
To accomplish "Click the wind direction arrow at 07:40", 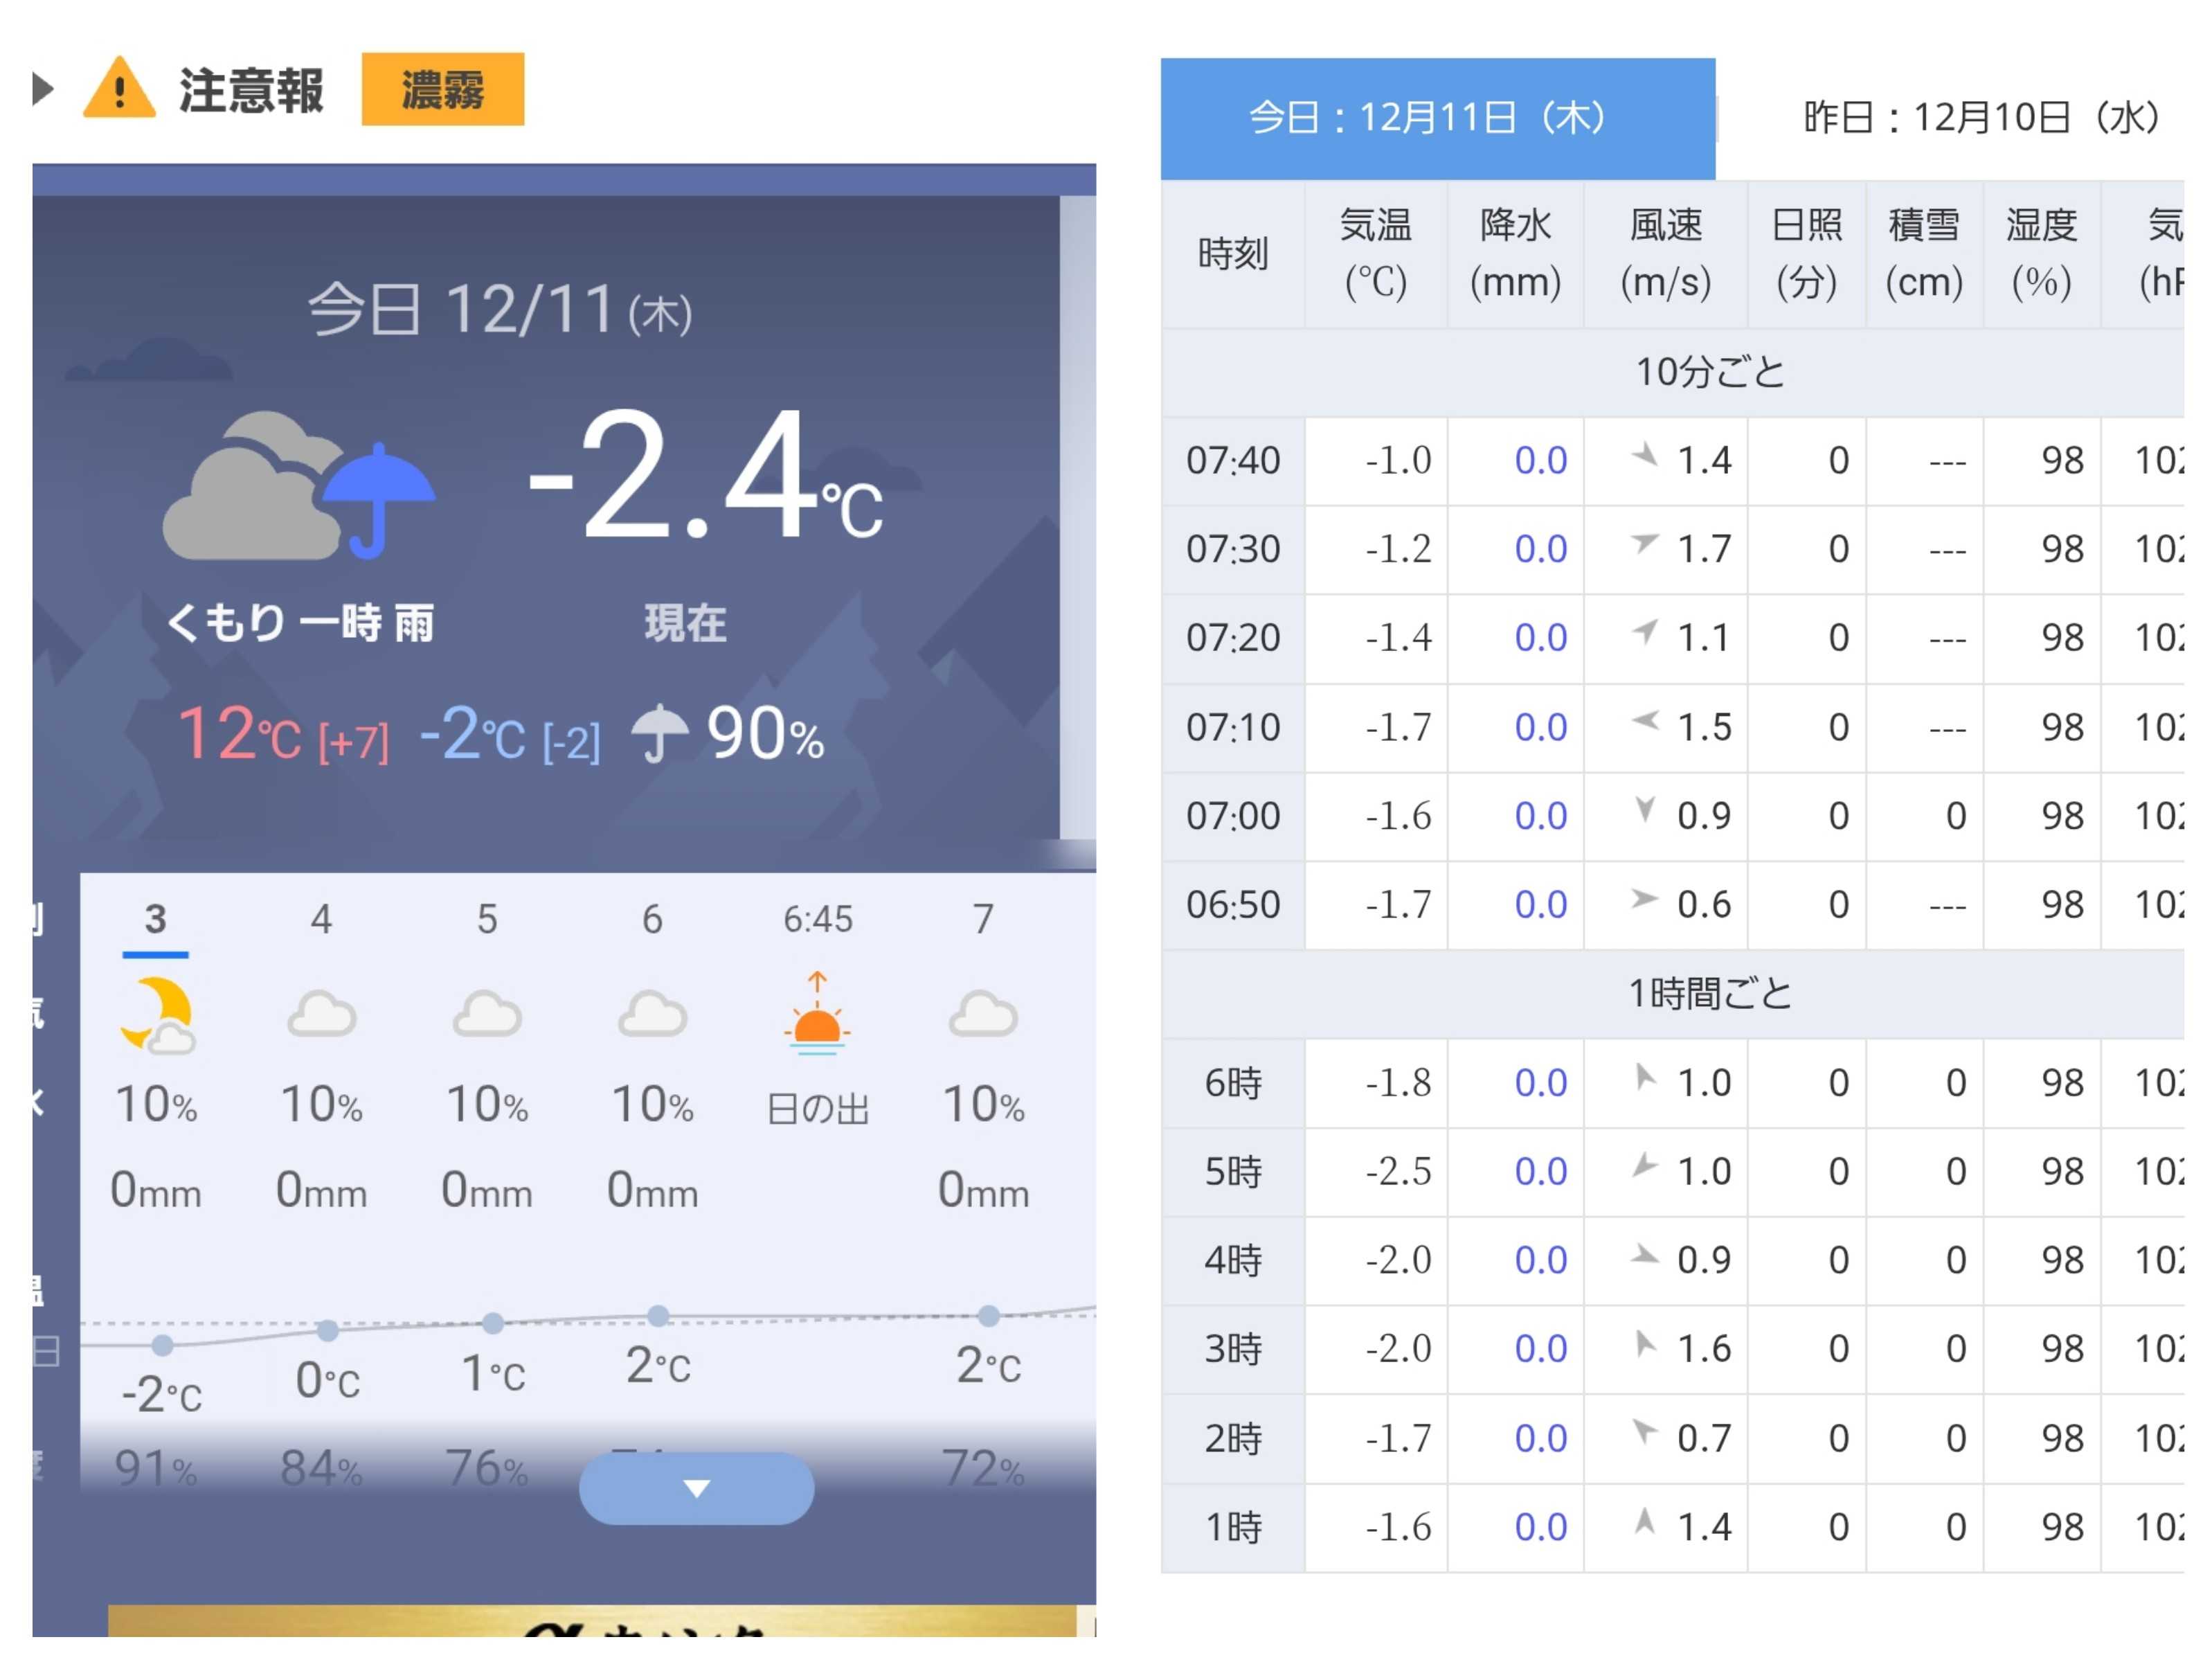I will tap(1644, 456).
